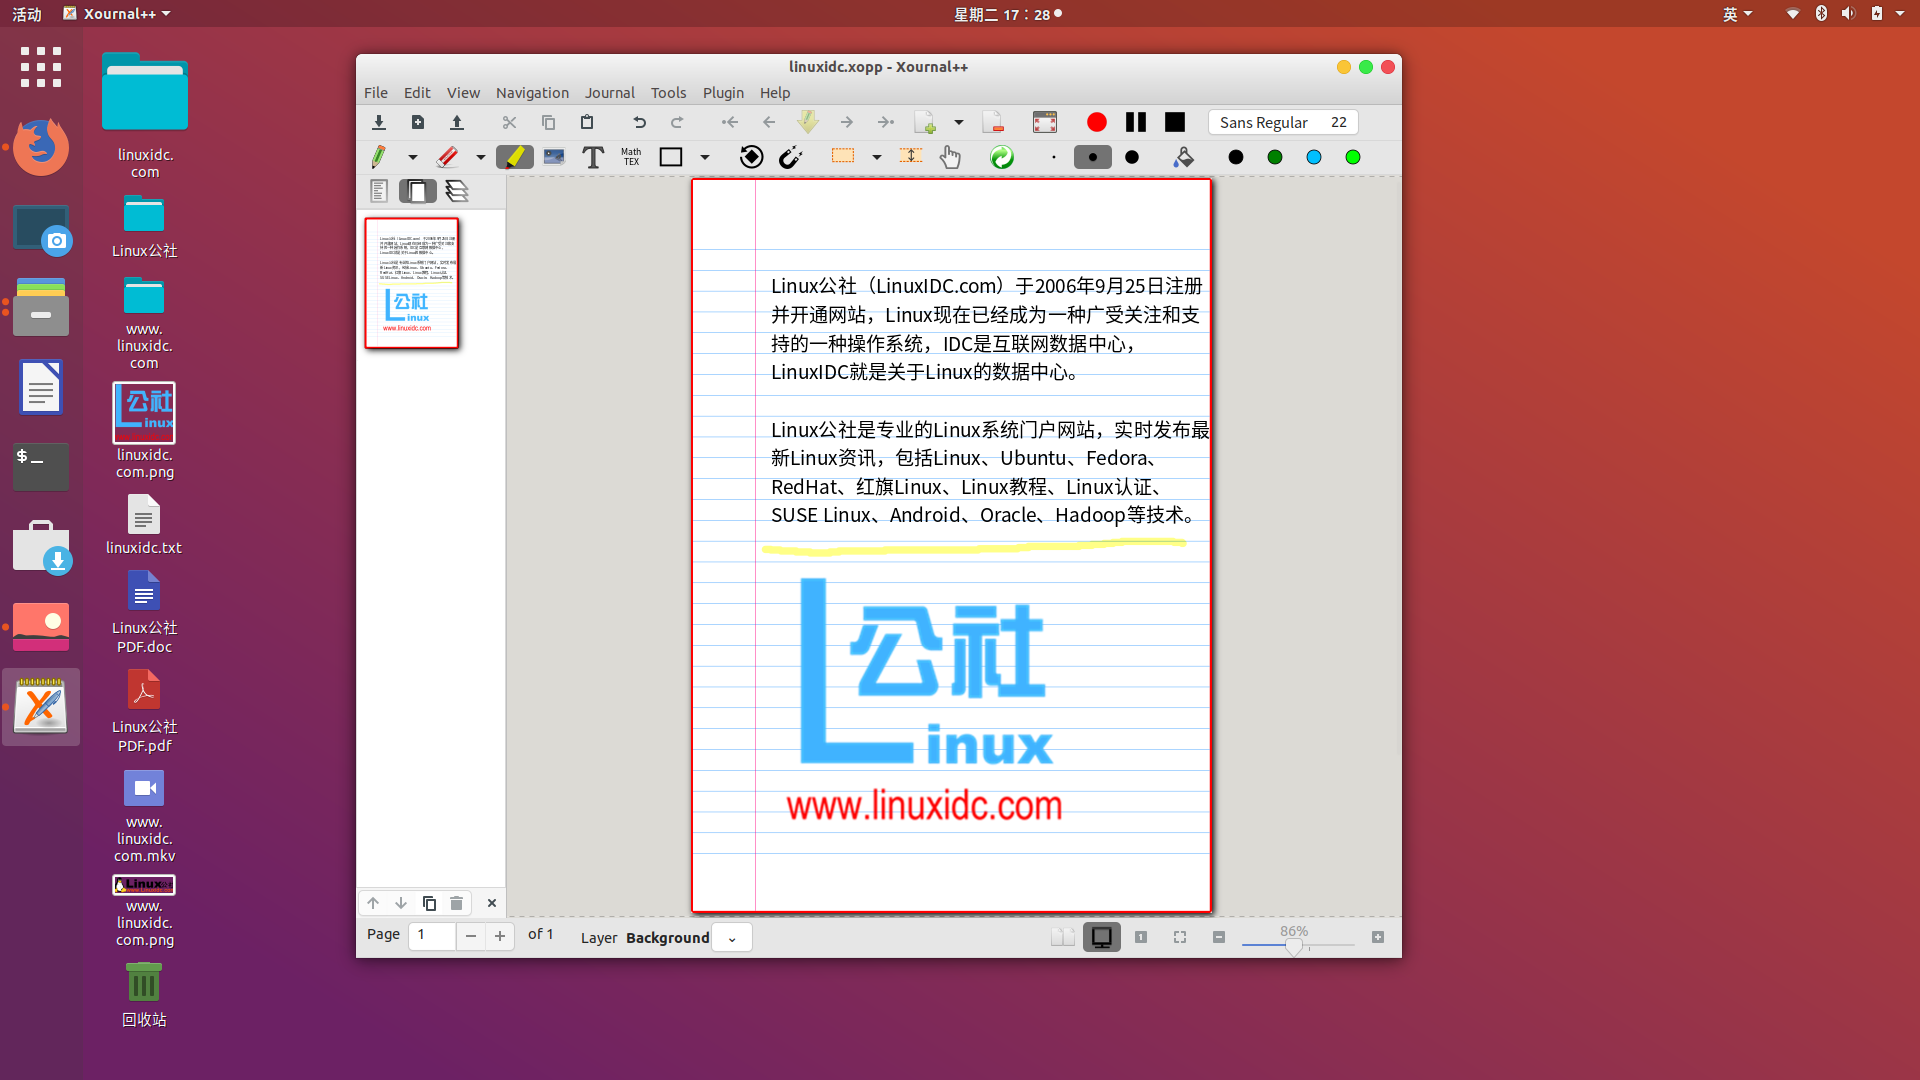
Task: Undo the last action
Action: coord(639,122)
